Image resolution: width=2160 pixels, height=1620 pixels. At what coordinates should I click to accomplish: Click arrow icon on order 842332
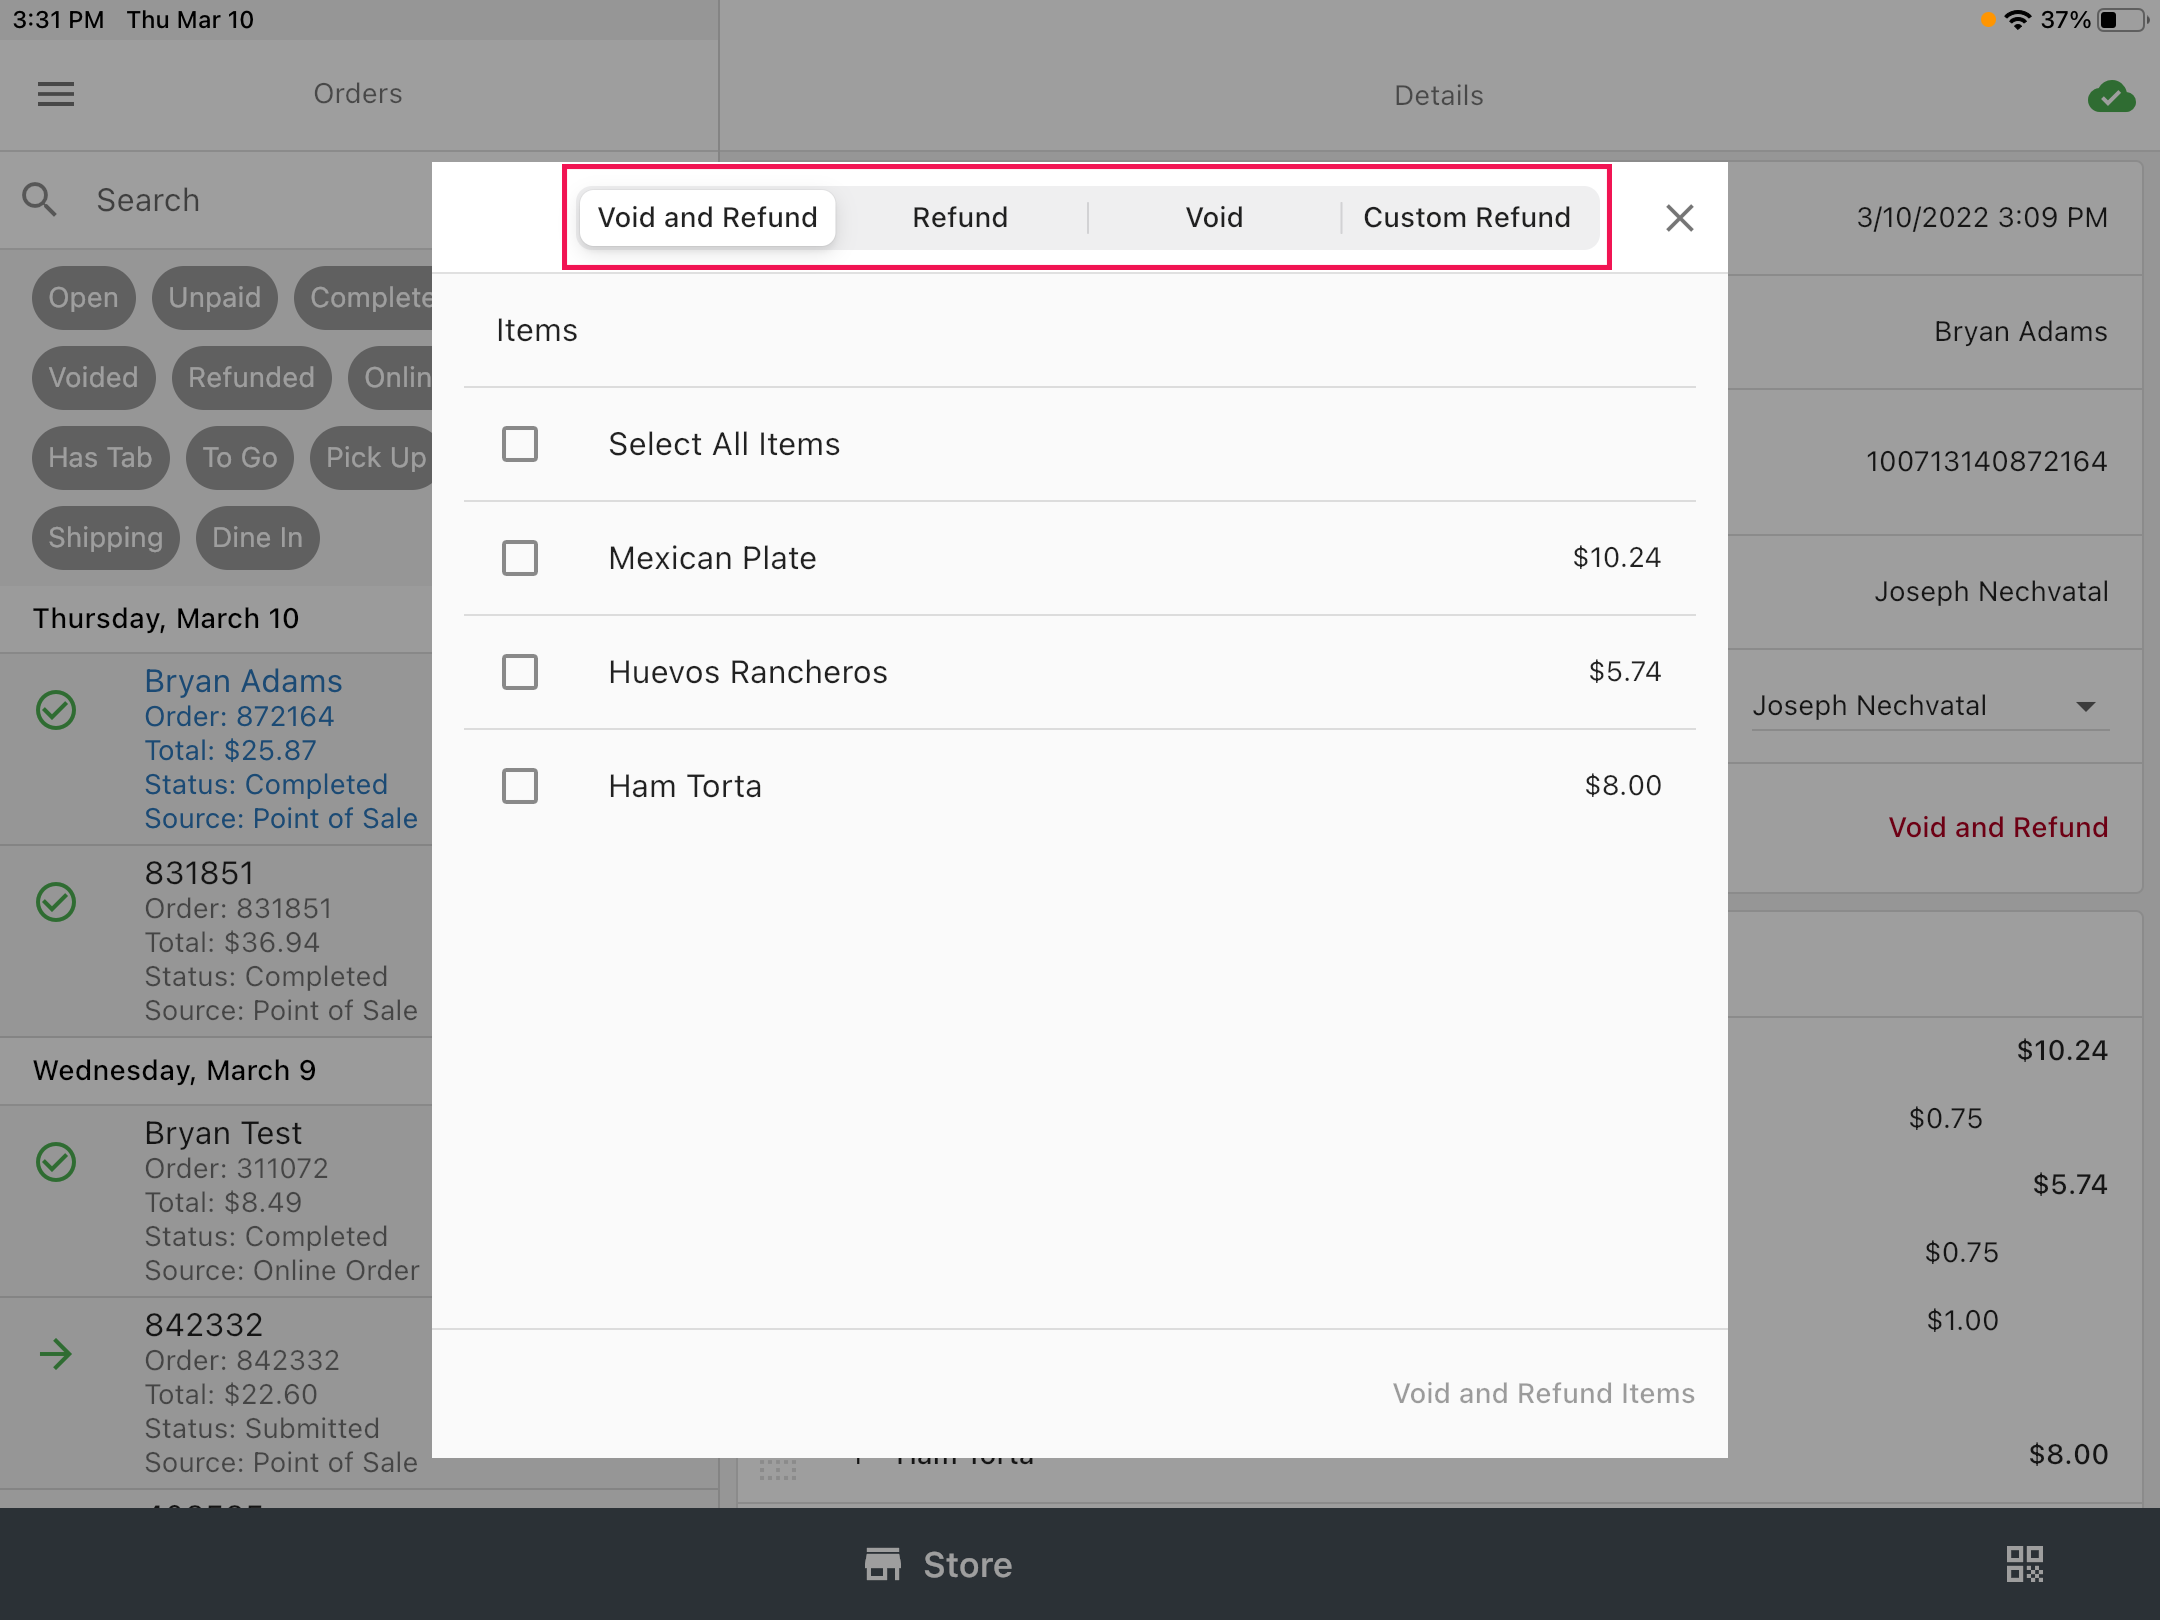pyautogui.click(x=56, y=1354)
